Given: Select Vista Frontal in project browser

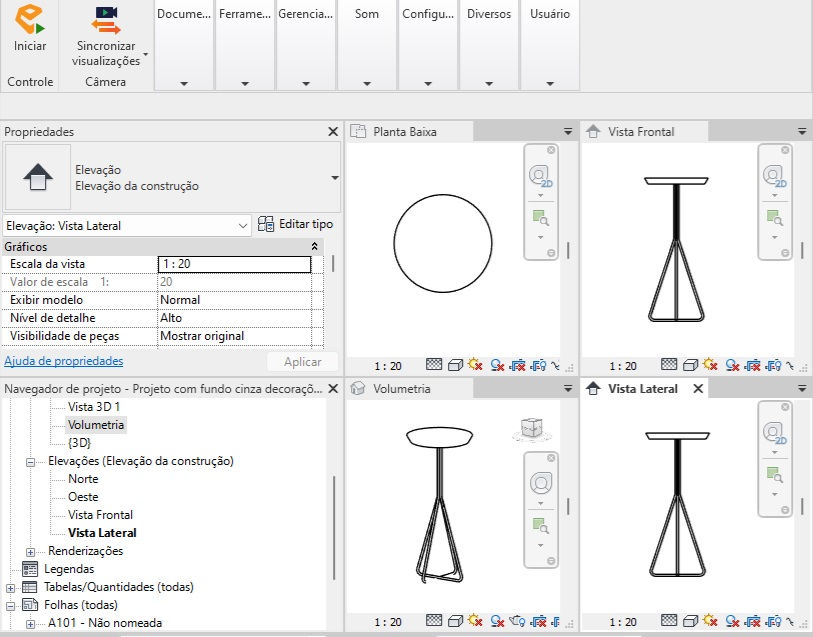Looking at the screenshot, I should pos(100,515).
